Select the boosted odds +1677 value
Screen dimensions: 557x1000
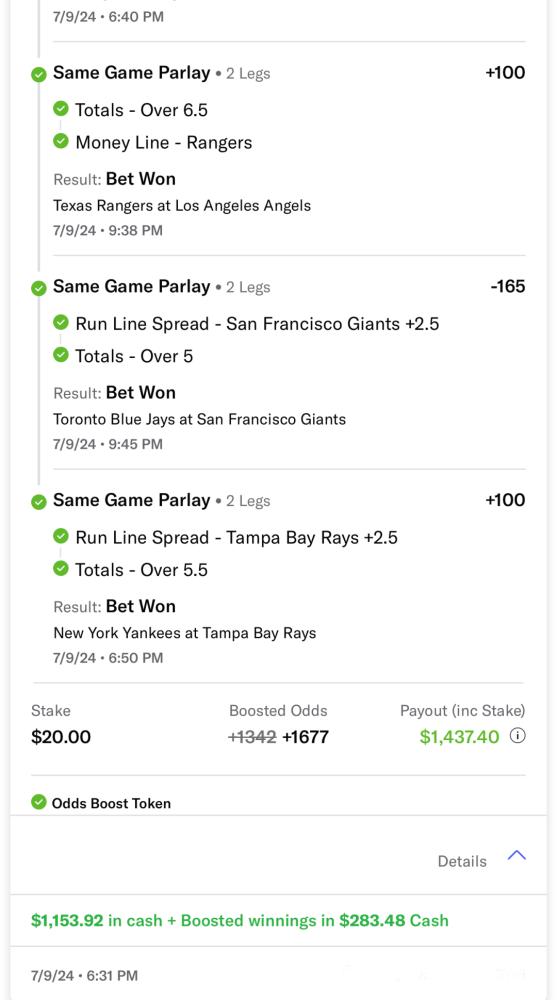[306, 737]
